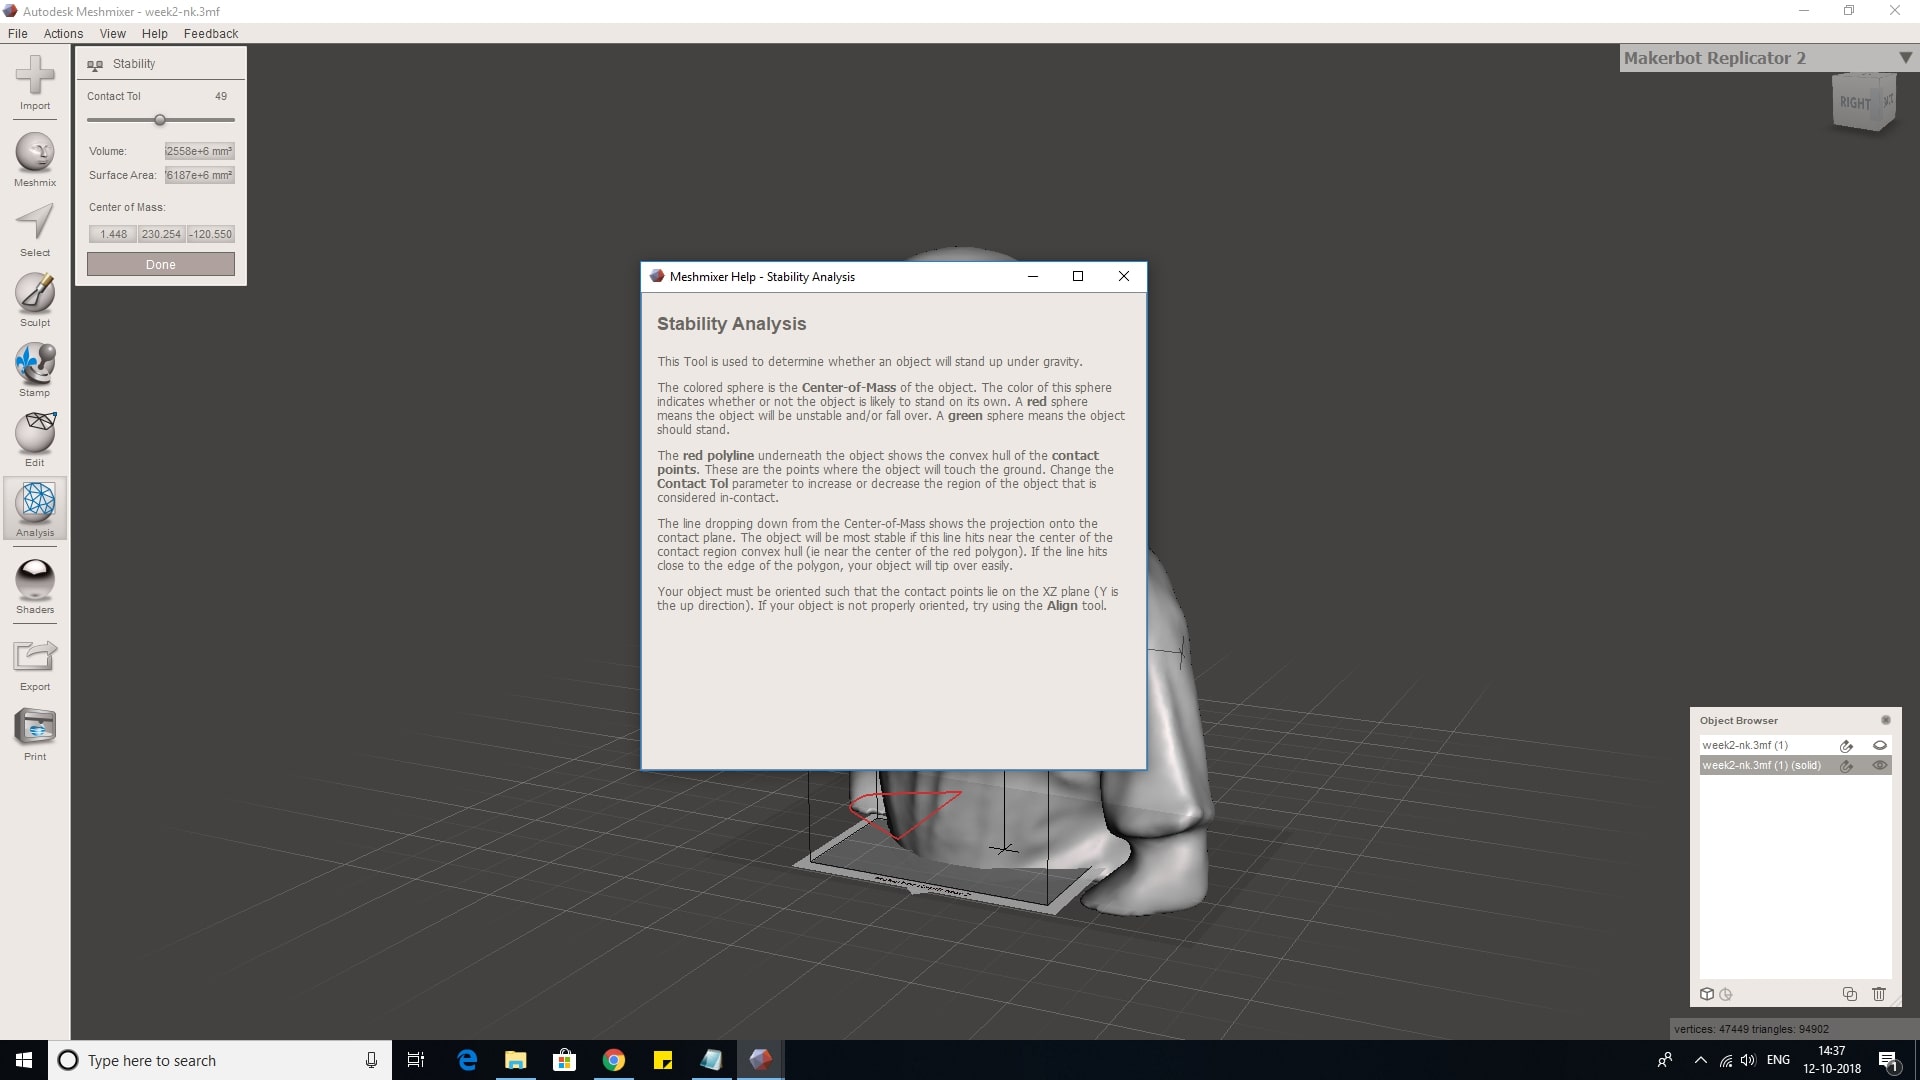Open Task View on the taskbar
1920x1080 pixels.
click(416, 1060)
